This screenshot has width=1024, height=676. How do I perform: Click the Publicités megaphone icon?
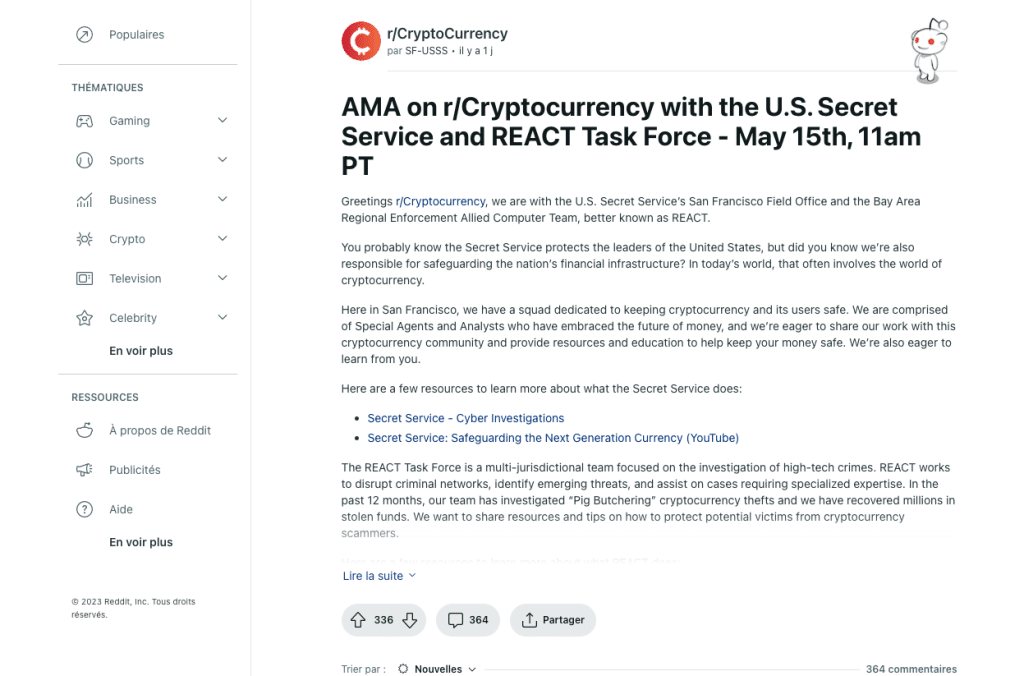coord(84,470)
